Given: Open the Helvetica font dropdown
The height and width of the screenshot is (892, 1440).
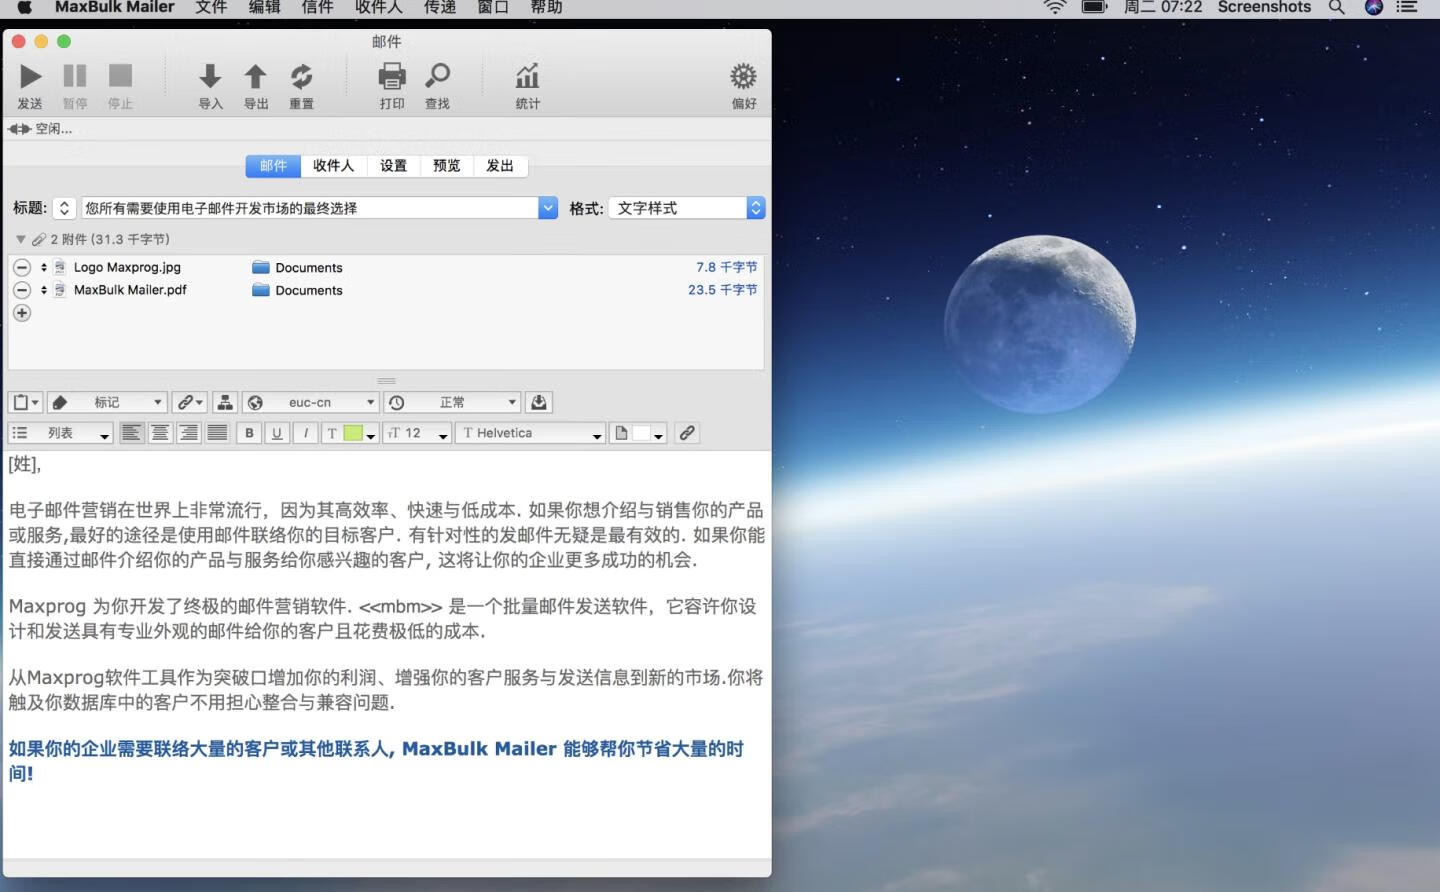Looking at the screenshot, I should (531, 433).
